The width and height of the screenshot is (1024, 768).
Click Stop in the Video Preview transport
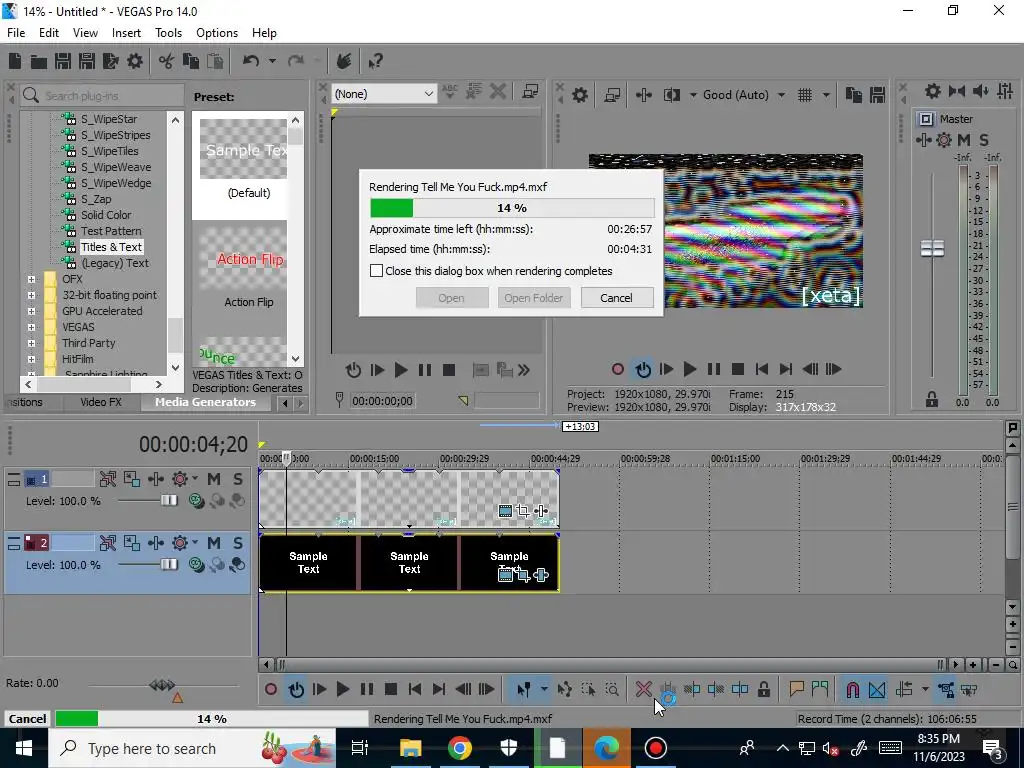(x=738, y=369)
